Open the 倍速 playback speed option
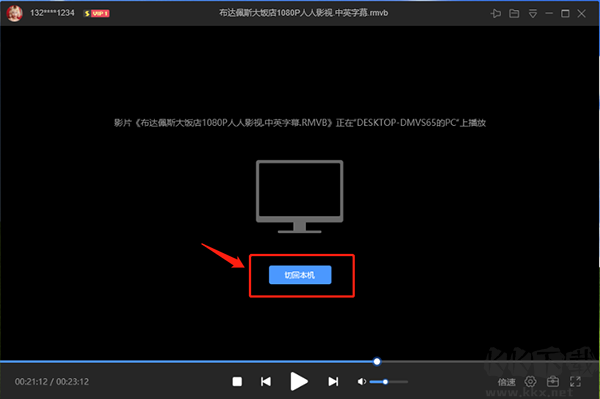The image size is (600, 399). (x=506, y=382)
